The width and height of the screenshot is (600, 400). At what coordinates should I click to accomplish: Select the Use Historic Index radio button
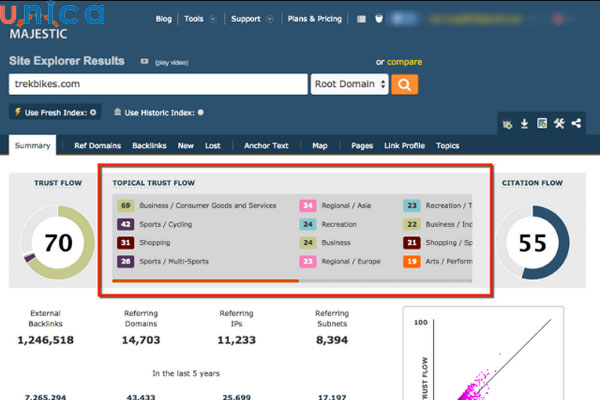(x=201, y=113)
